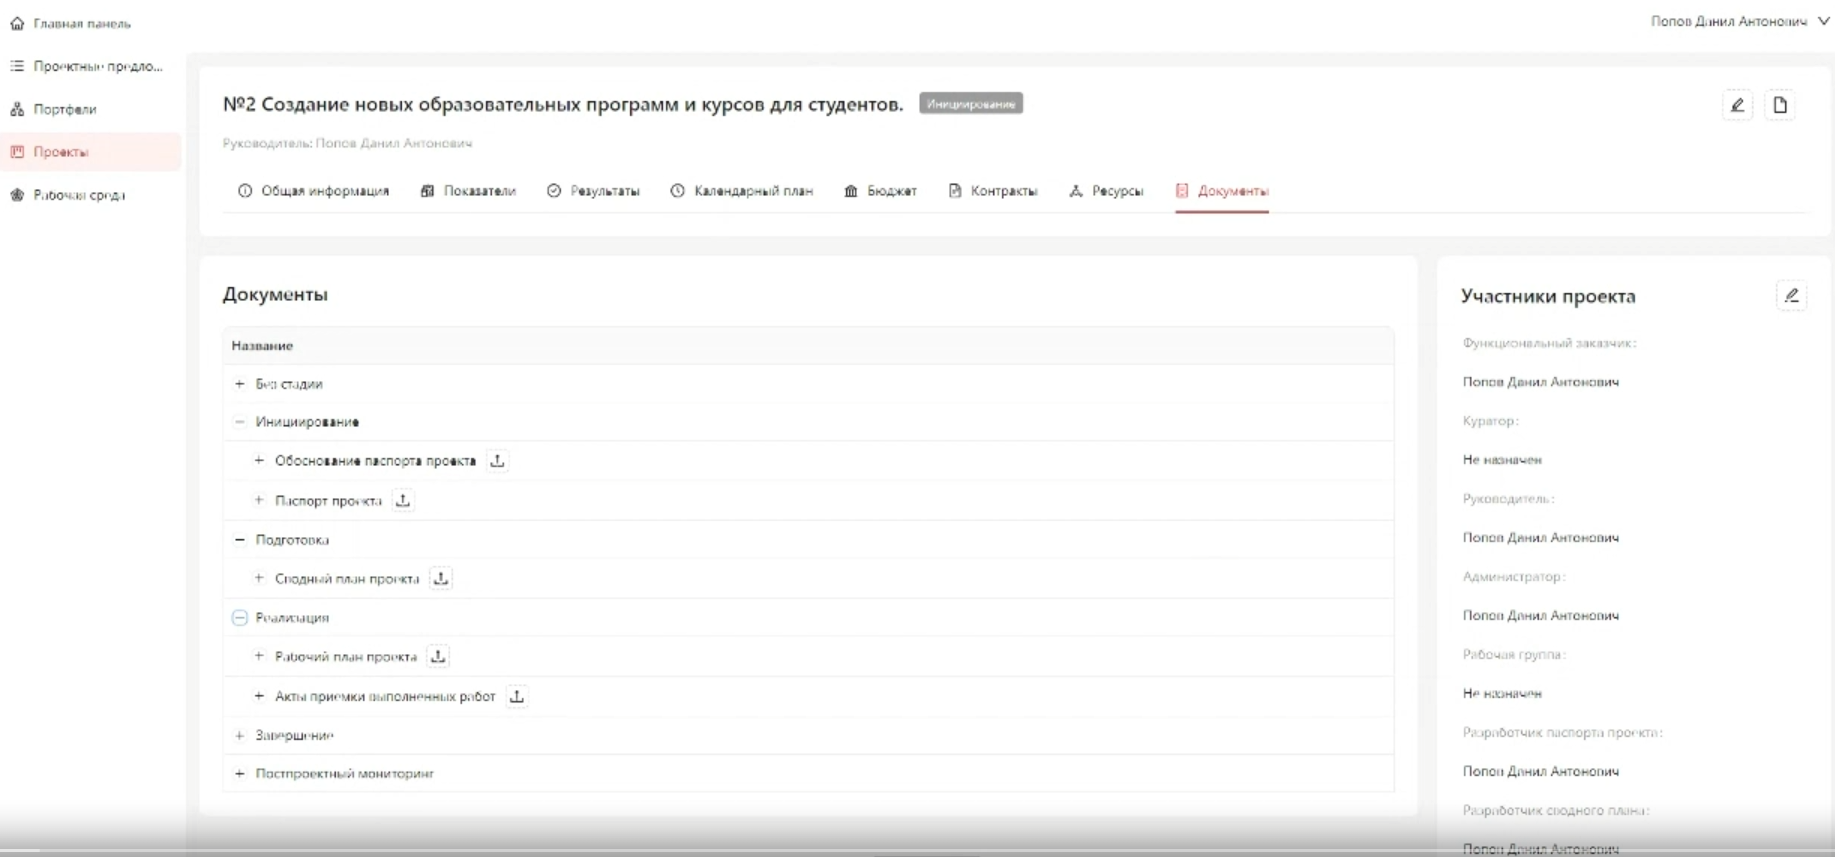Switch to Общая информация tab
This screenshot has width=1835, height=857.
pyautogui.click(x=313, y=191)
